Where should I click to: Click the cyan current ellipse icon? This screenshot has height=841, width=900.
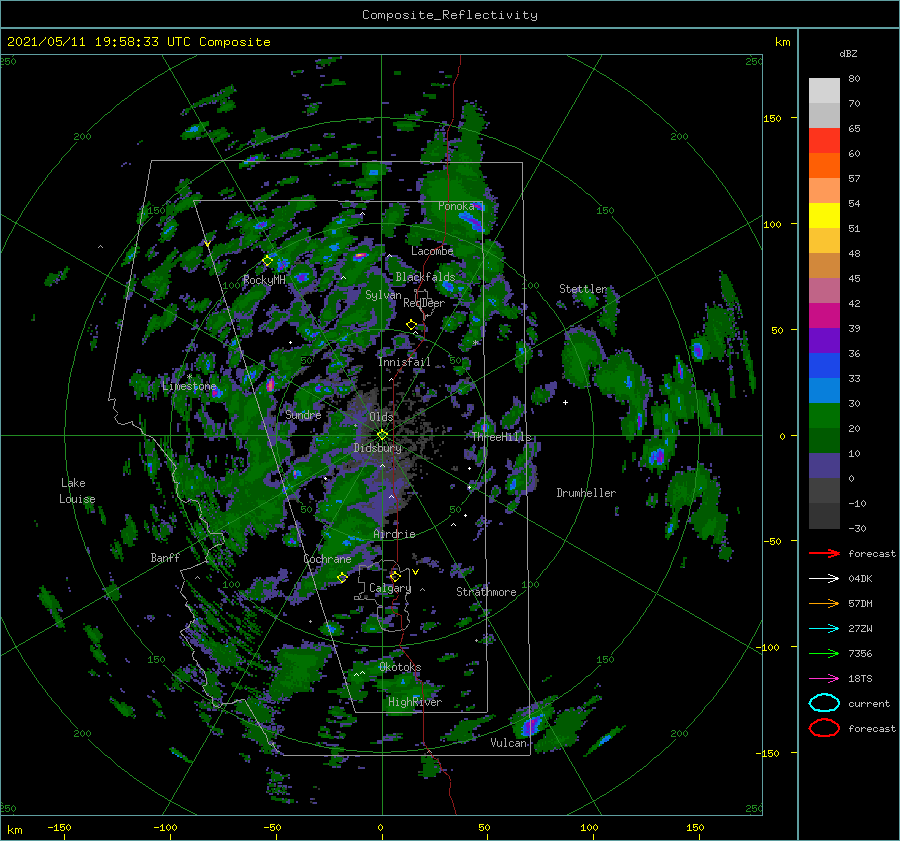(824, 703)
